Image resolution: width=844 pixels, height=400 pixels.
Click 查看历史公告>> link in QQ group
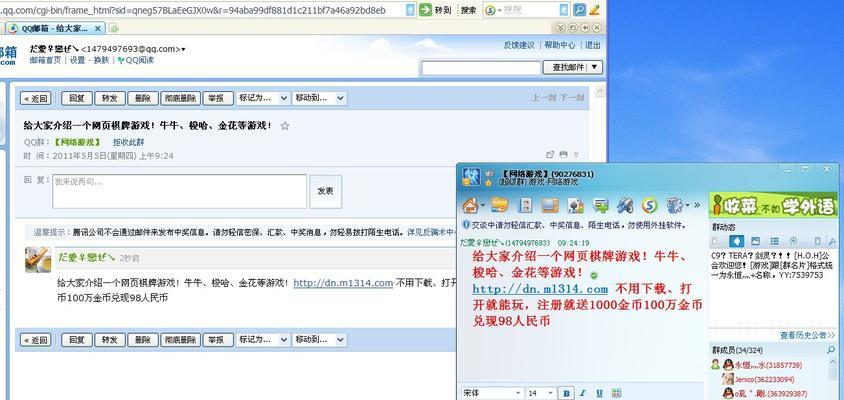[807, 335]
